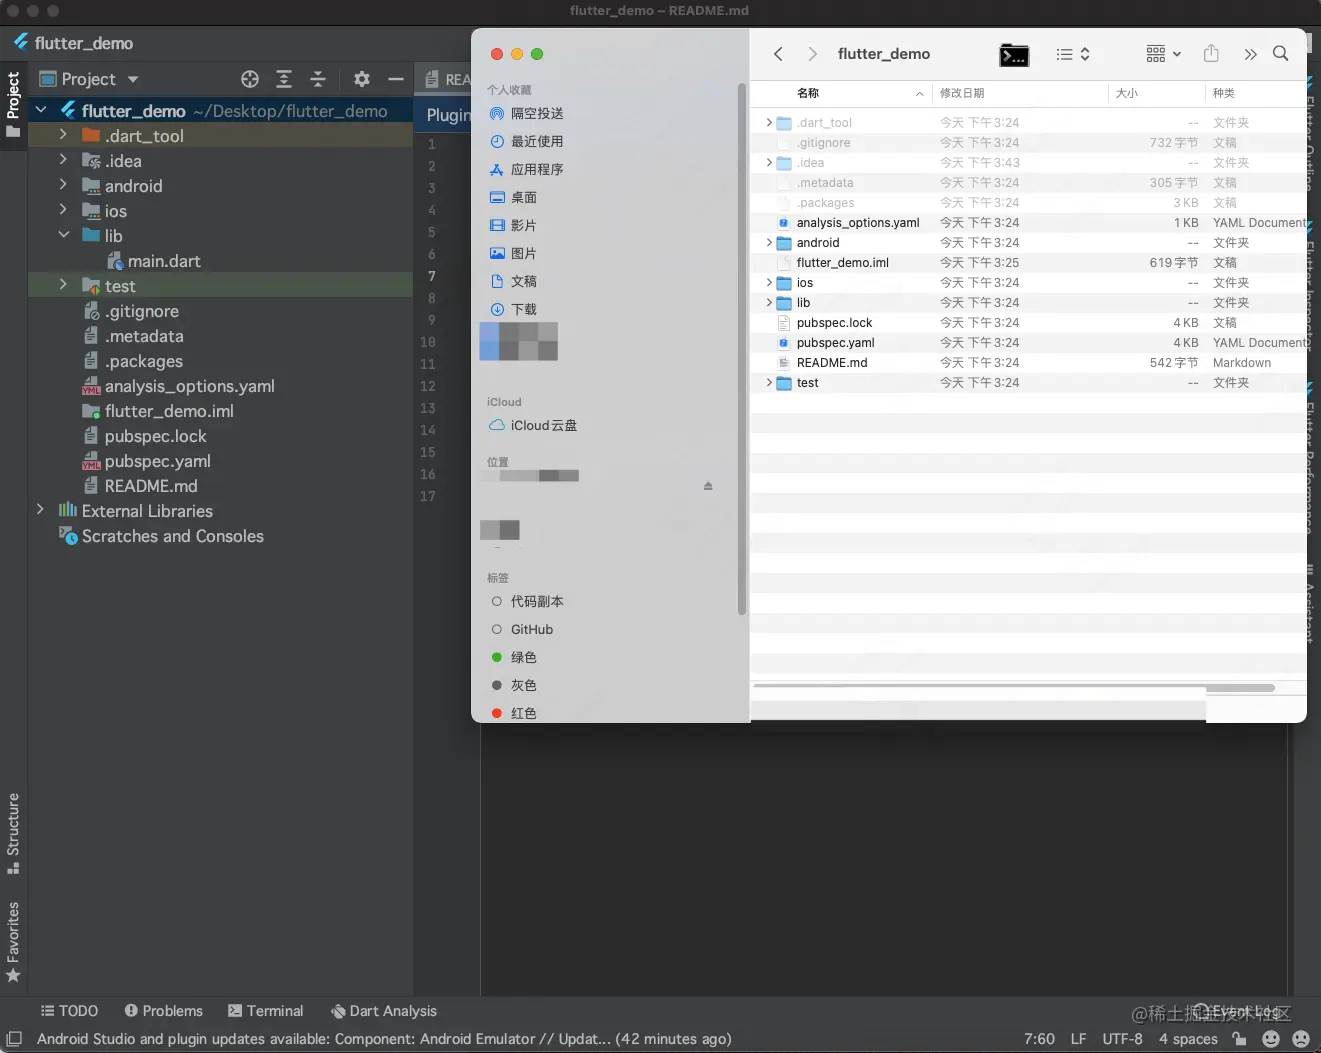1321x1053 pixels.
Task: Eject the disk in Finder sidebar
Action: (x=708, y=486)
